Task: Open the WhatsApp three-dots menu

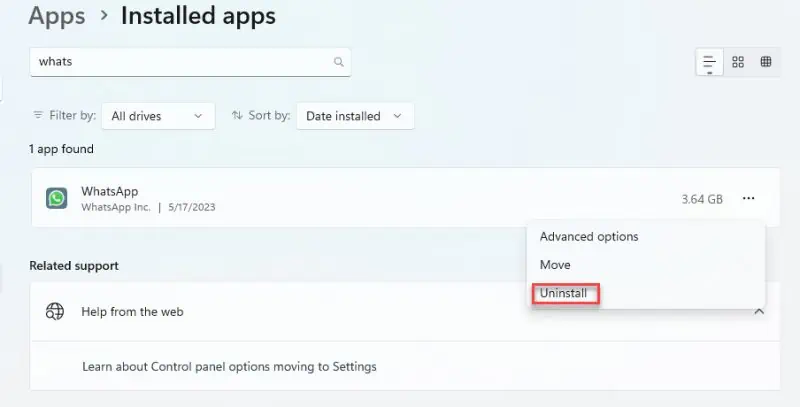Action: [748, 198]
